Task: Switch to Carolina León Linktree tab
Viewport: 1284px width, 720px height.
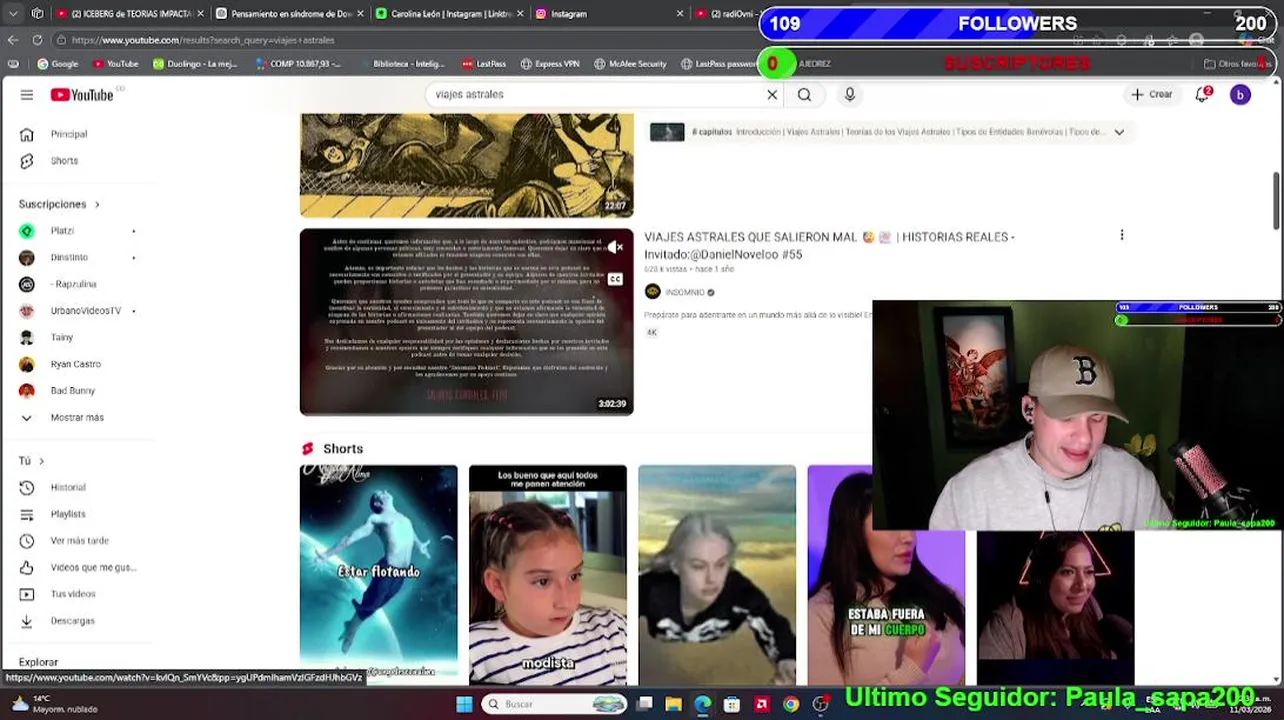Action: [450, 14]
